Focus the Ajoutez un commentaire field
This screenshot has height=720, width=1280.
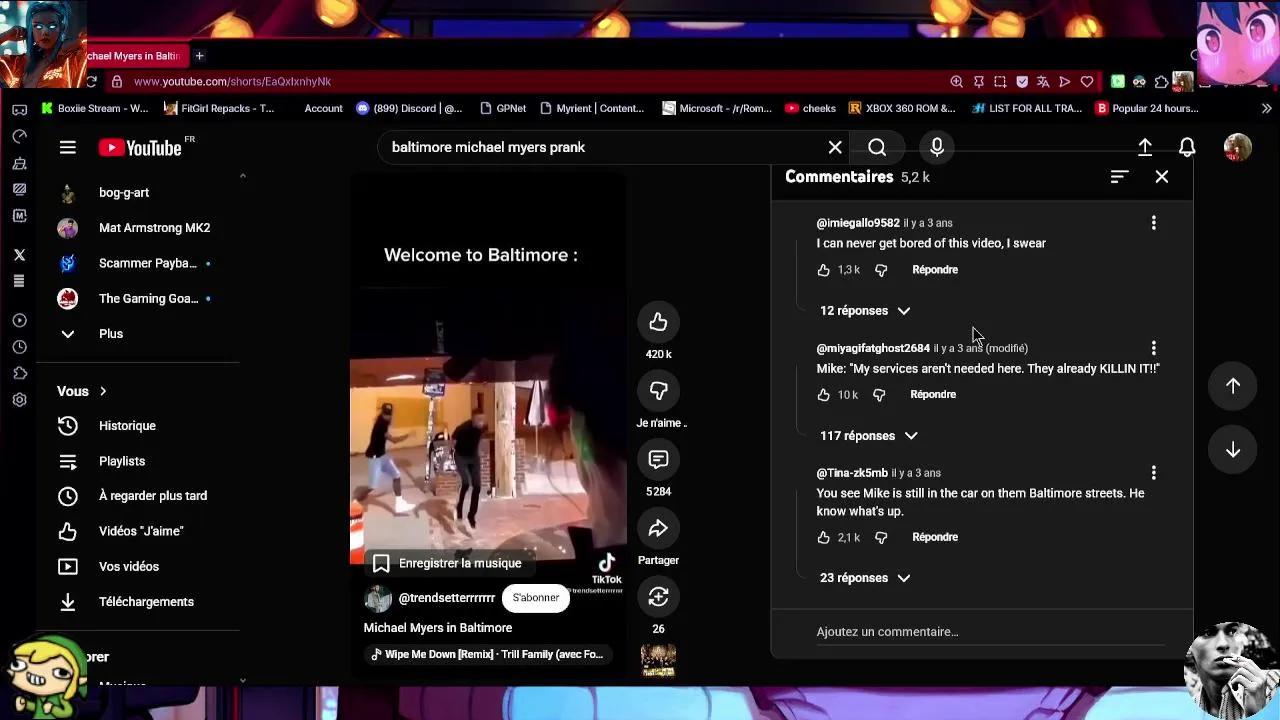[x=990, y=632]
